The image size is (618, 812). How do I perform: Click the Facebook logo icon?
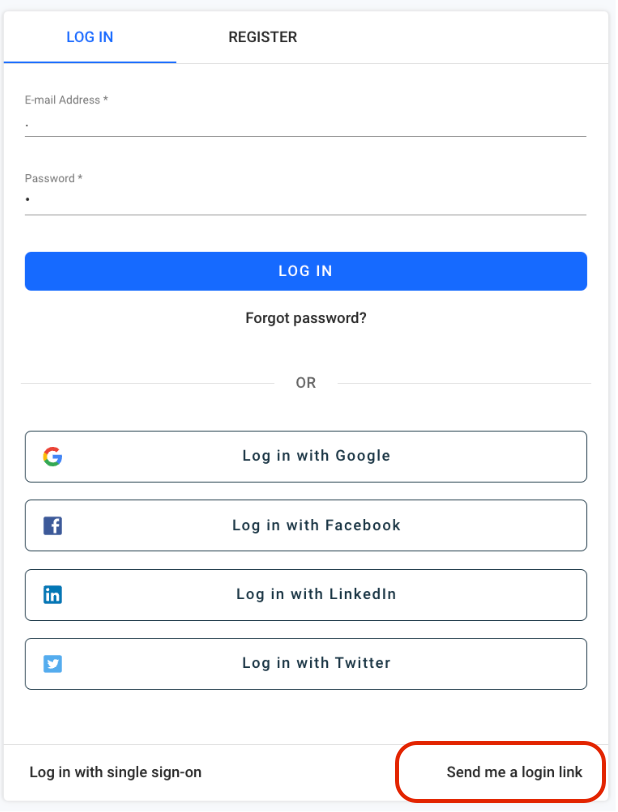[x=52, y=526]
